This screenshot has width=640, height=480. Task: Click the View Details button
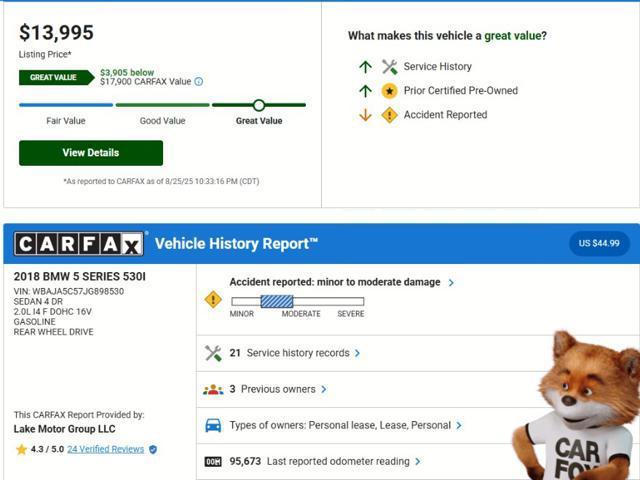pos(91,153)
